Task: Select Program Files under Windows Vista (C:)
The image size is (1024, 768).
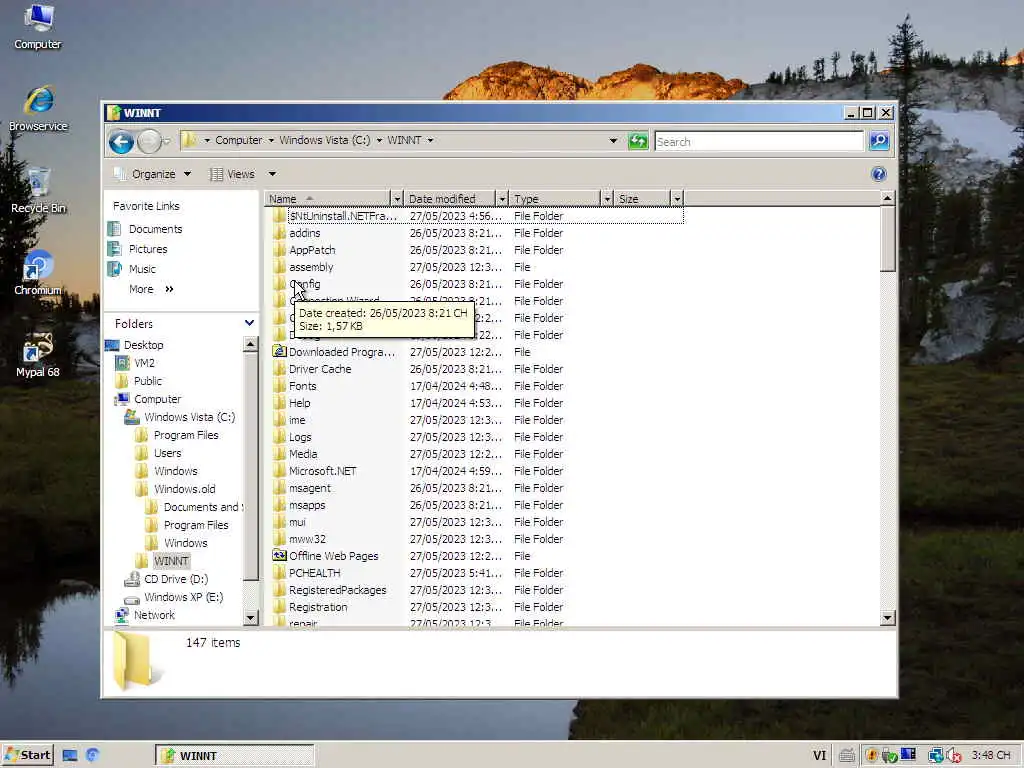Action: coord(186,435)
